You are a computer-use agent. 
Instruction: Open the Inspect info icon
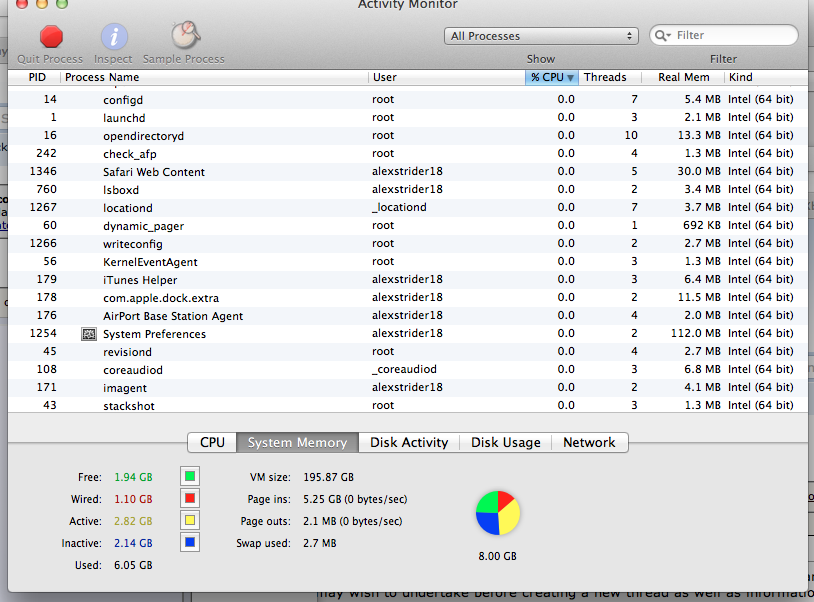(x=114, y=37)
